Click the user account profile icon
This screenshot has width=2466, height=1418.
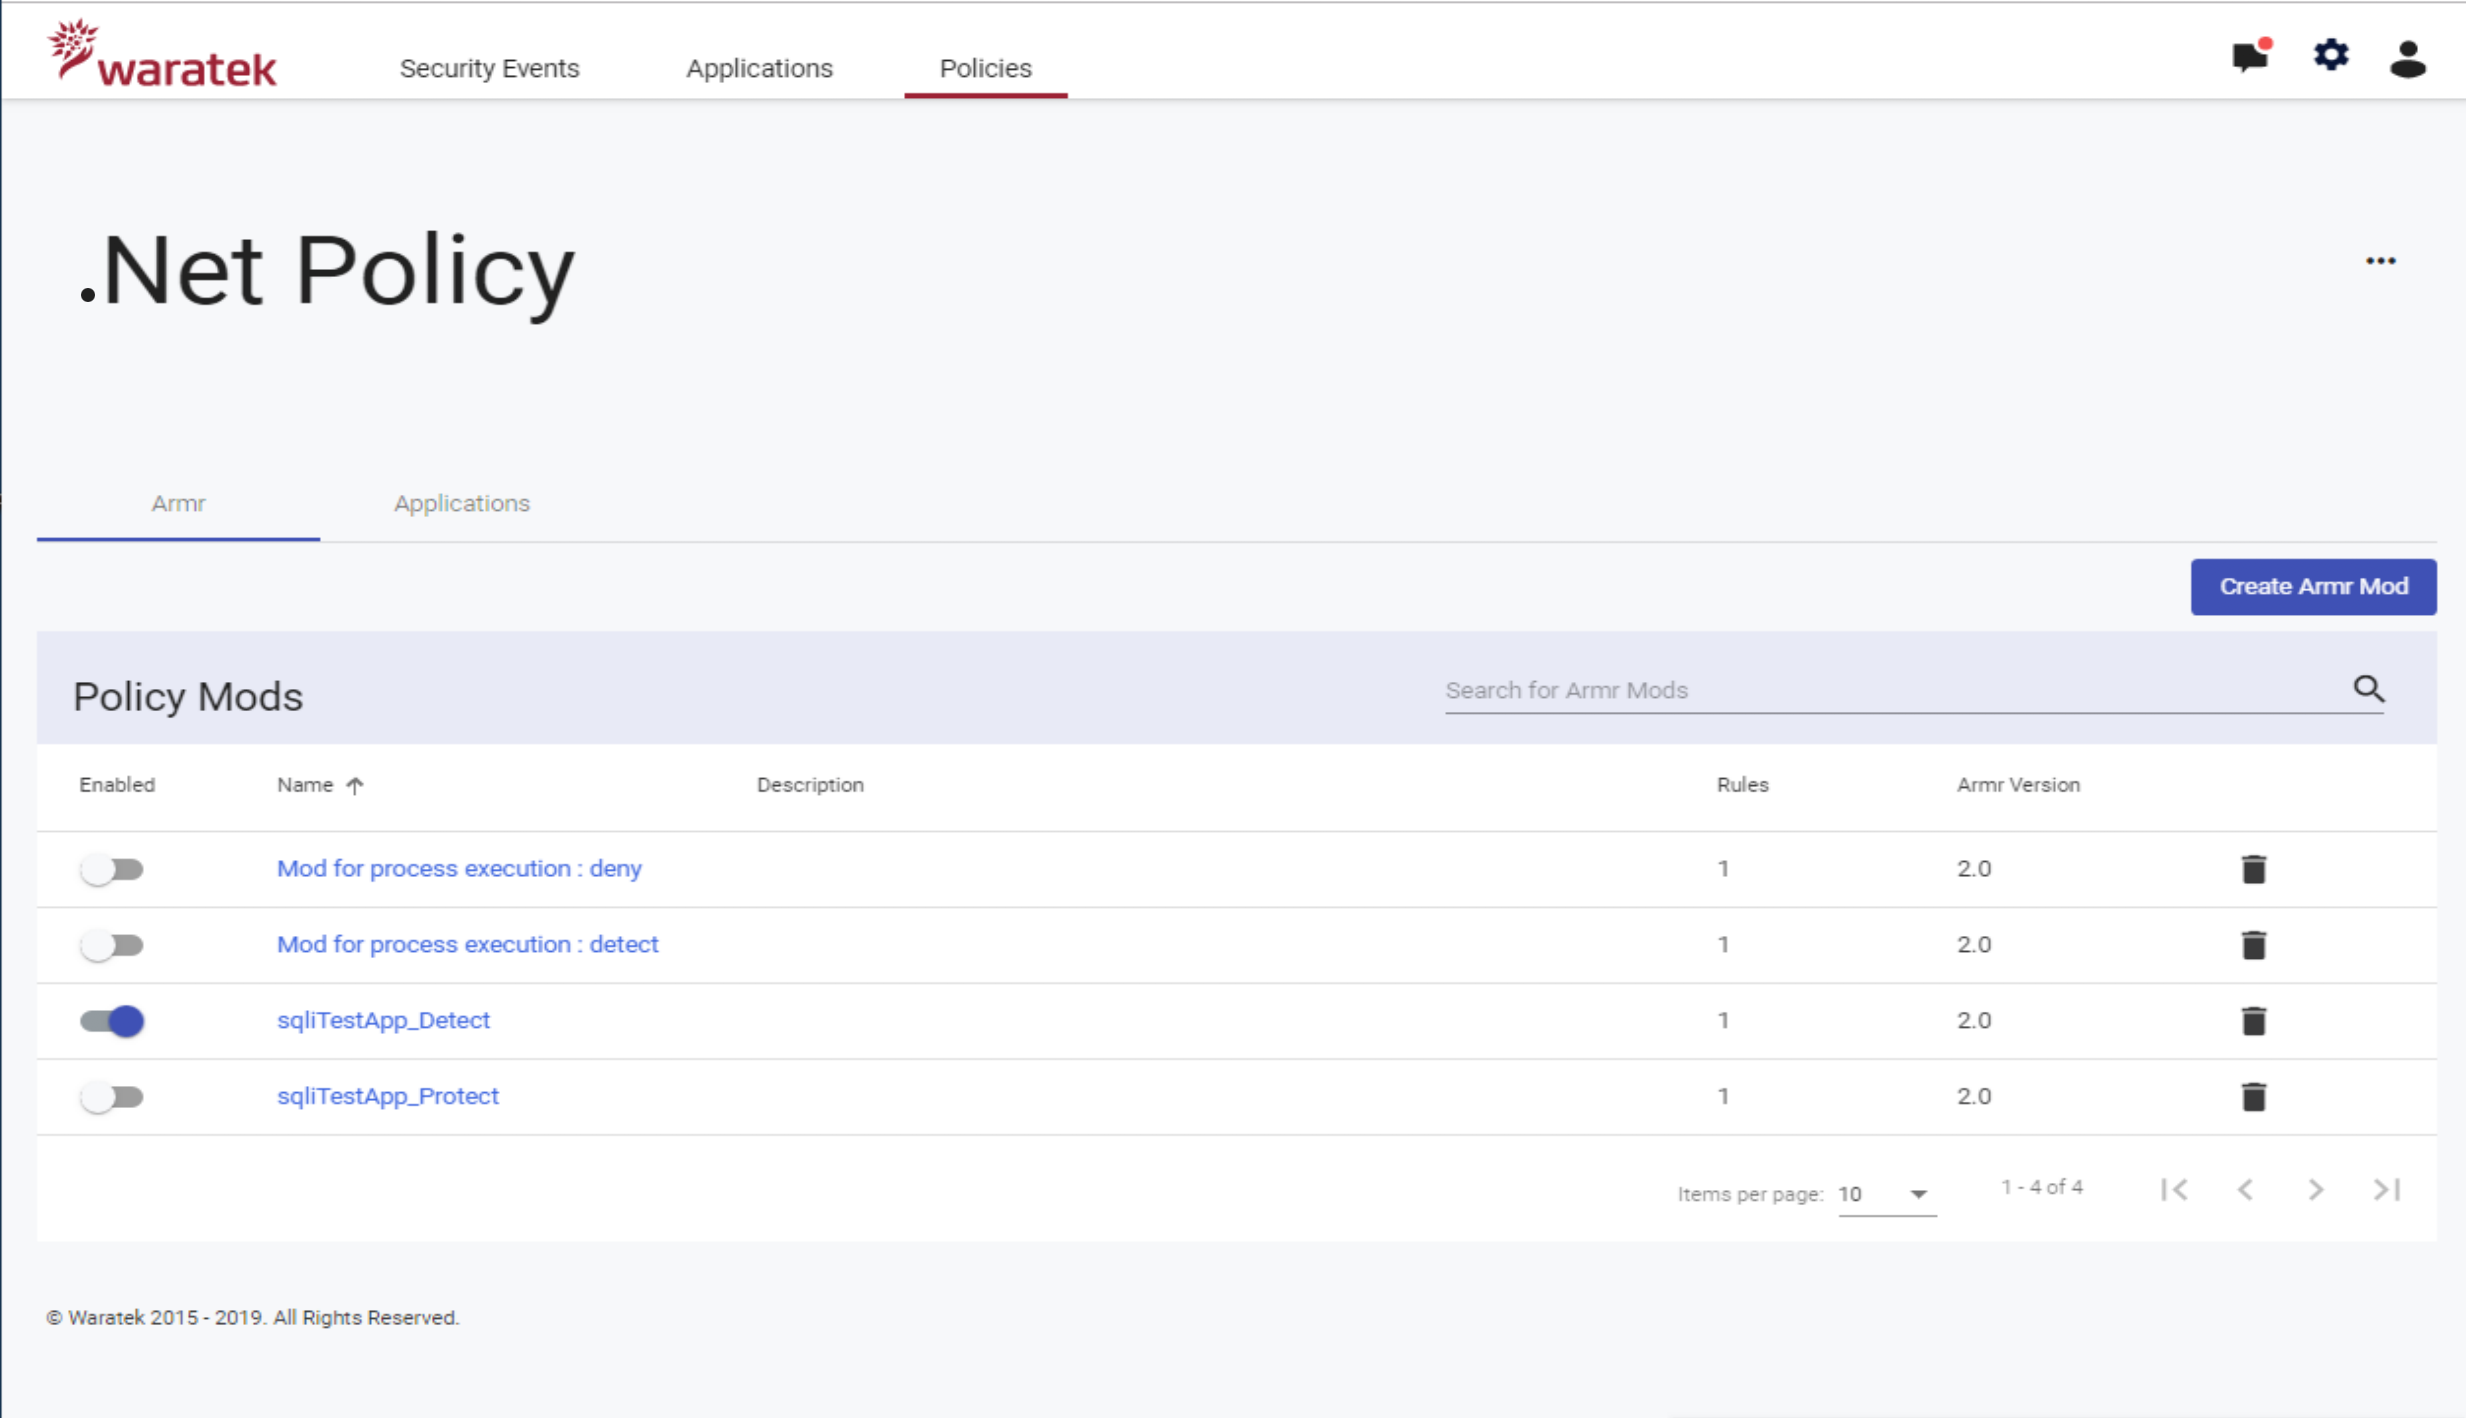pos(2408,58)
